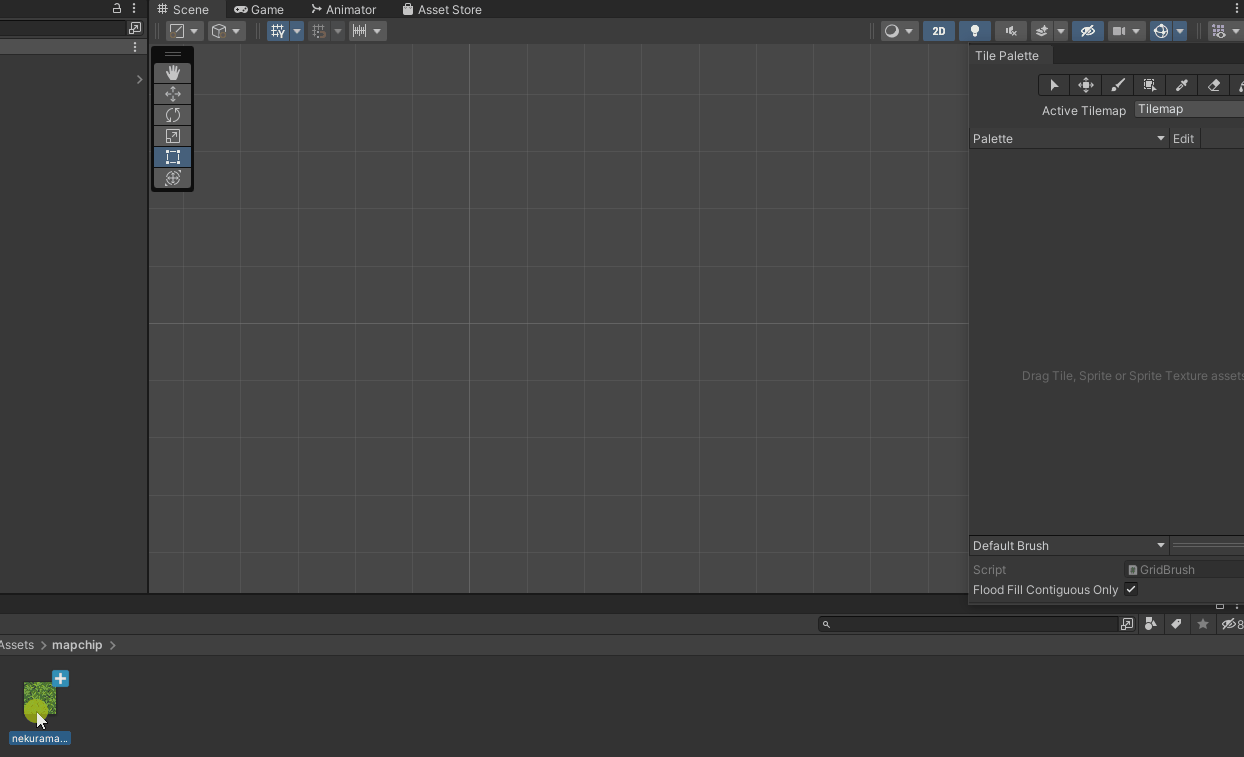1244x757 pixels.
Task: Toggle the 2D view mode
Action: 938,31
